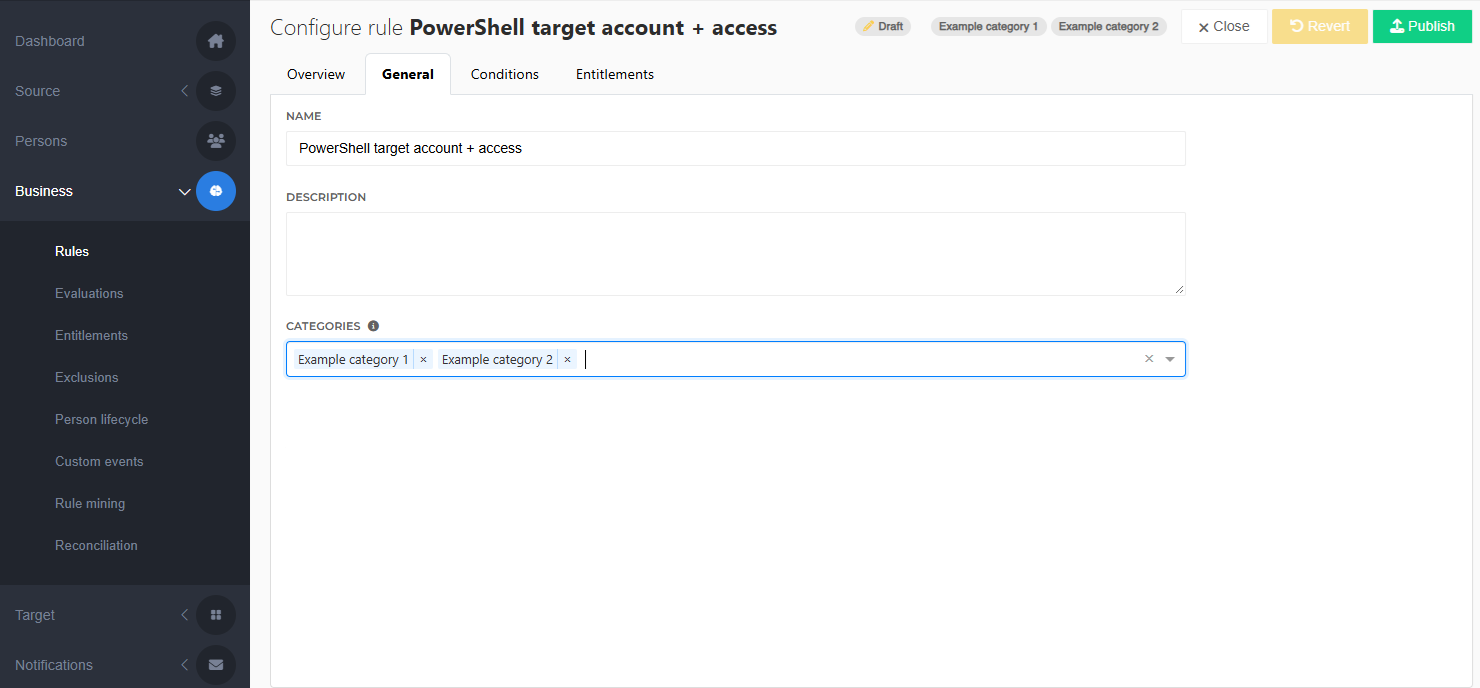Image resolution: width=1480 pixels, height=688 pixels.
Task: Click the Example category 2 header badge
Action: pos(1109,27)
